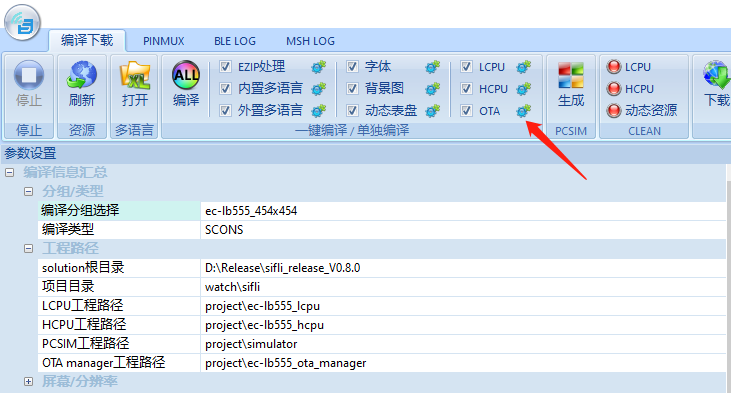Select the LCPU工程路径 property label
Viewport: 731px width, 393px height.
tap(119, 306)
